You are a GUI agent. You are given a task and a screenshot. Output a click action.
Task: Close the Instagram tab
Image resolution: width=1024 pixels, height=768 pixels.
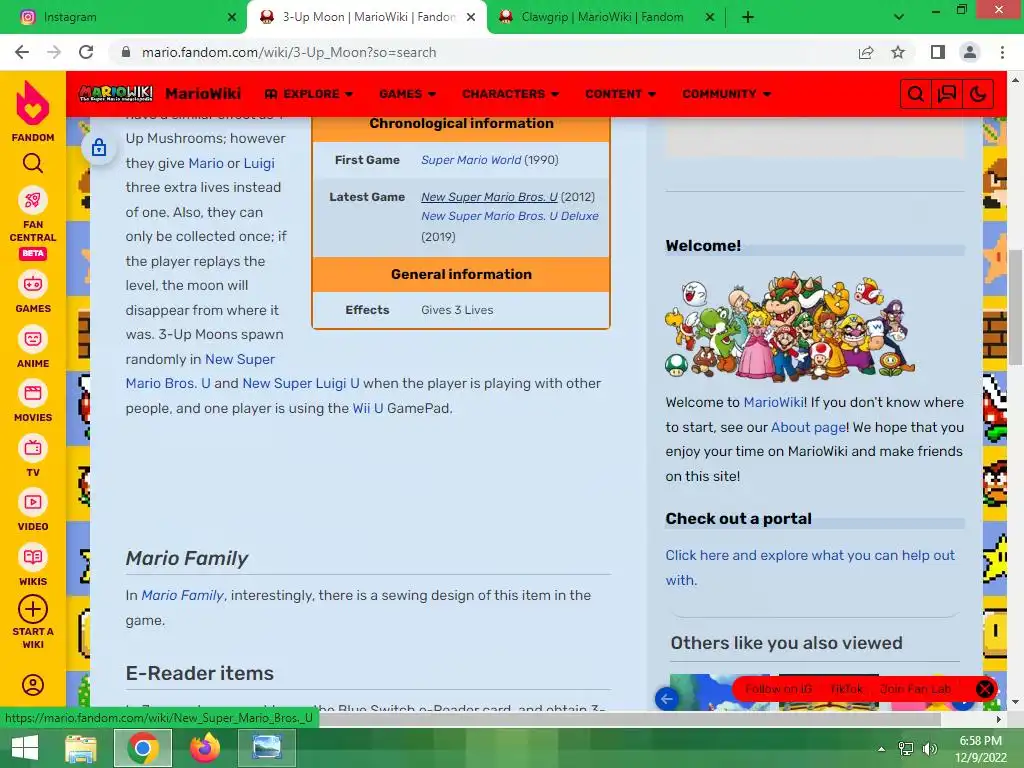pyautogui.click(x=232, y=17)
